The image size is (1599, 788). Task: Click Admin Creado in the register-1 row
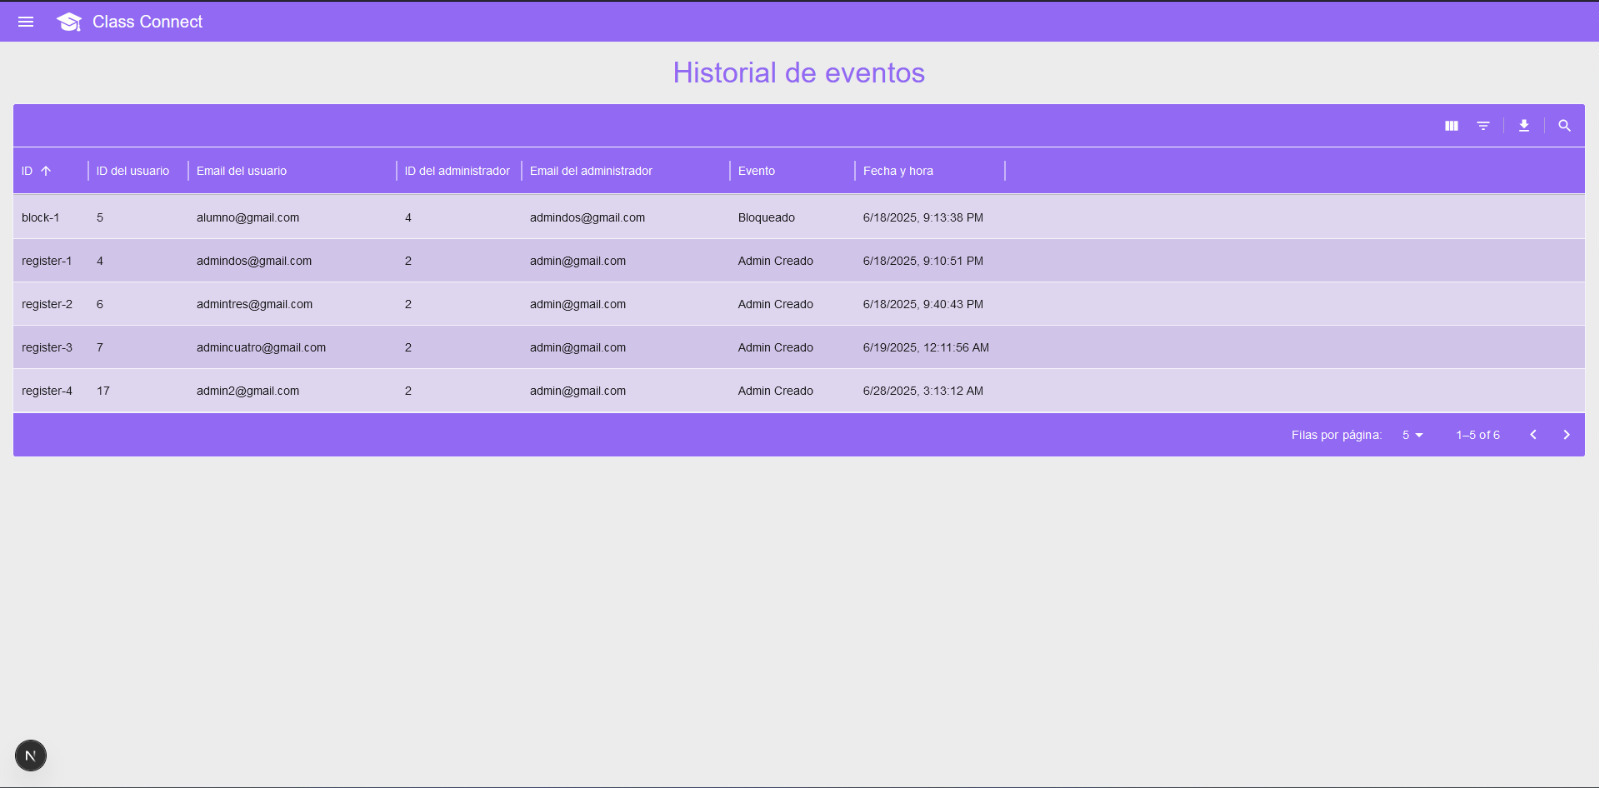(775, 261)
